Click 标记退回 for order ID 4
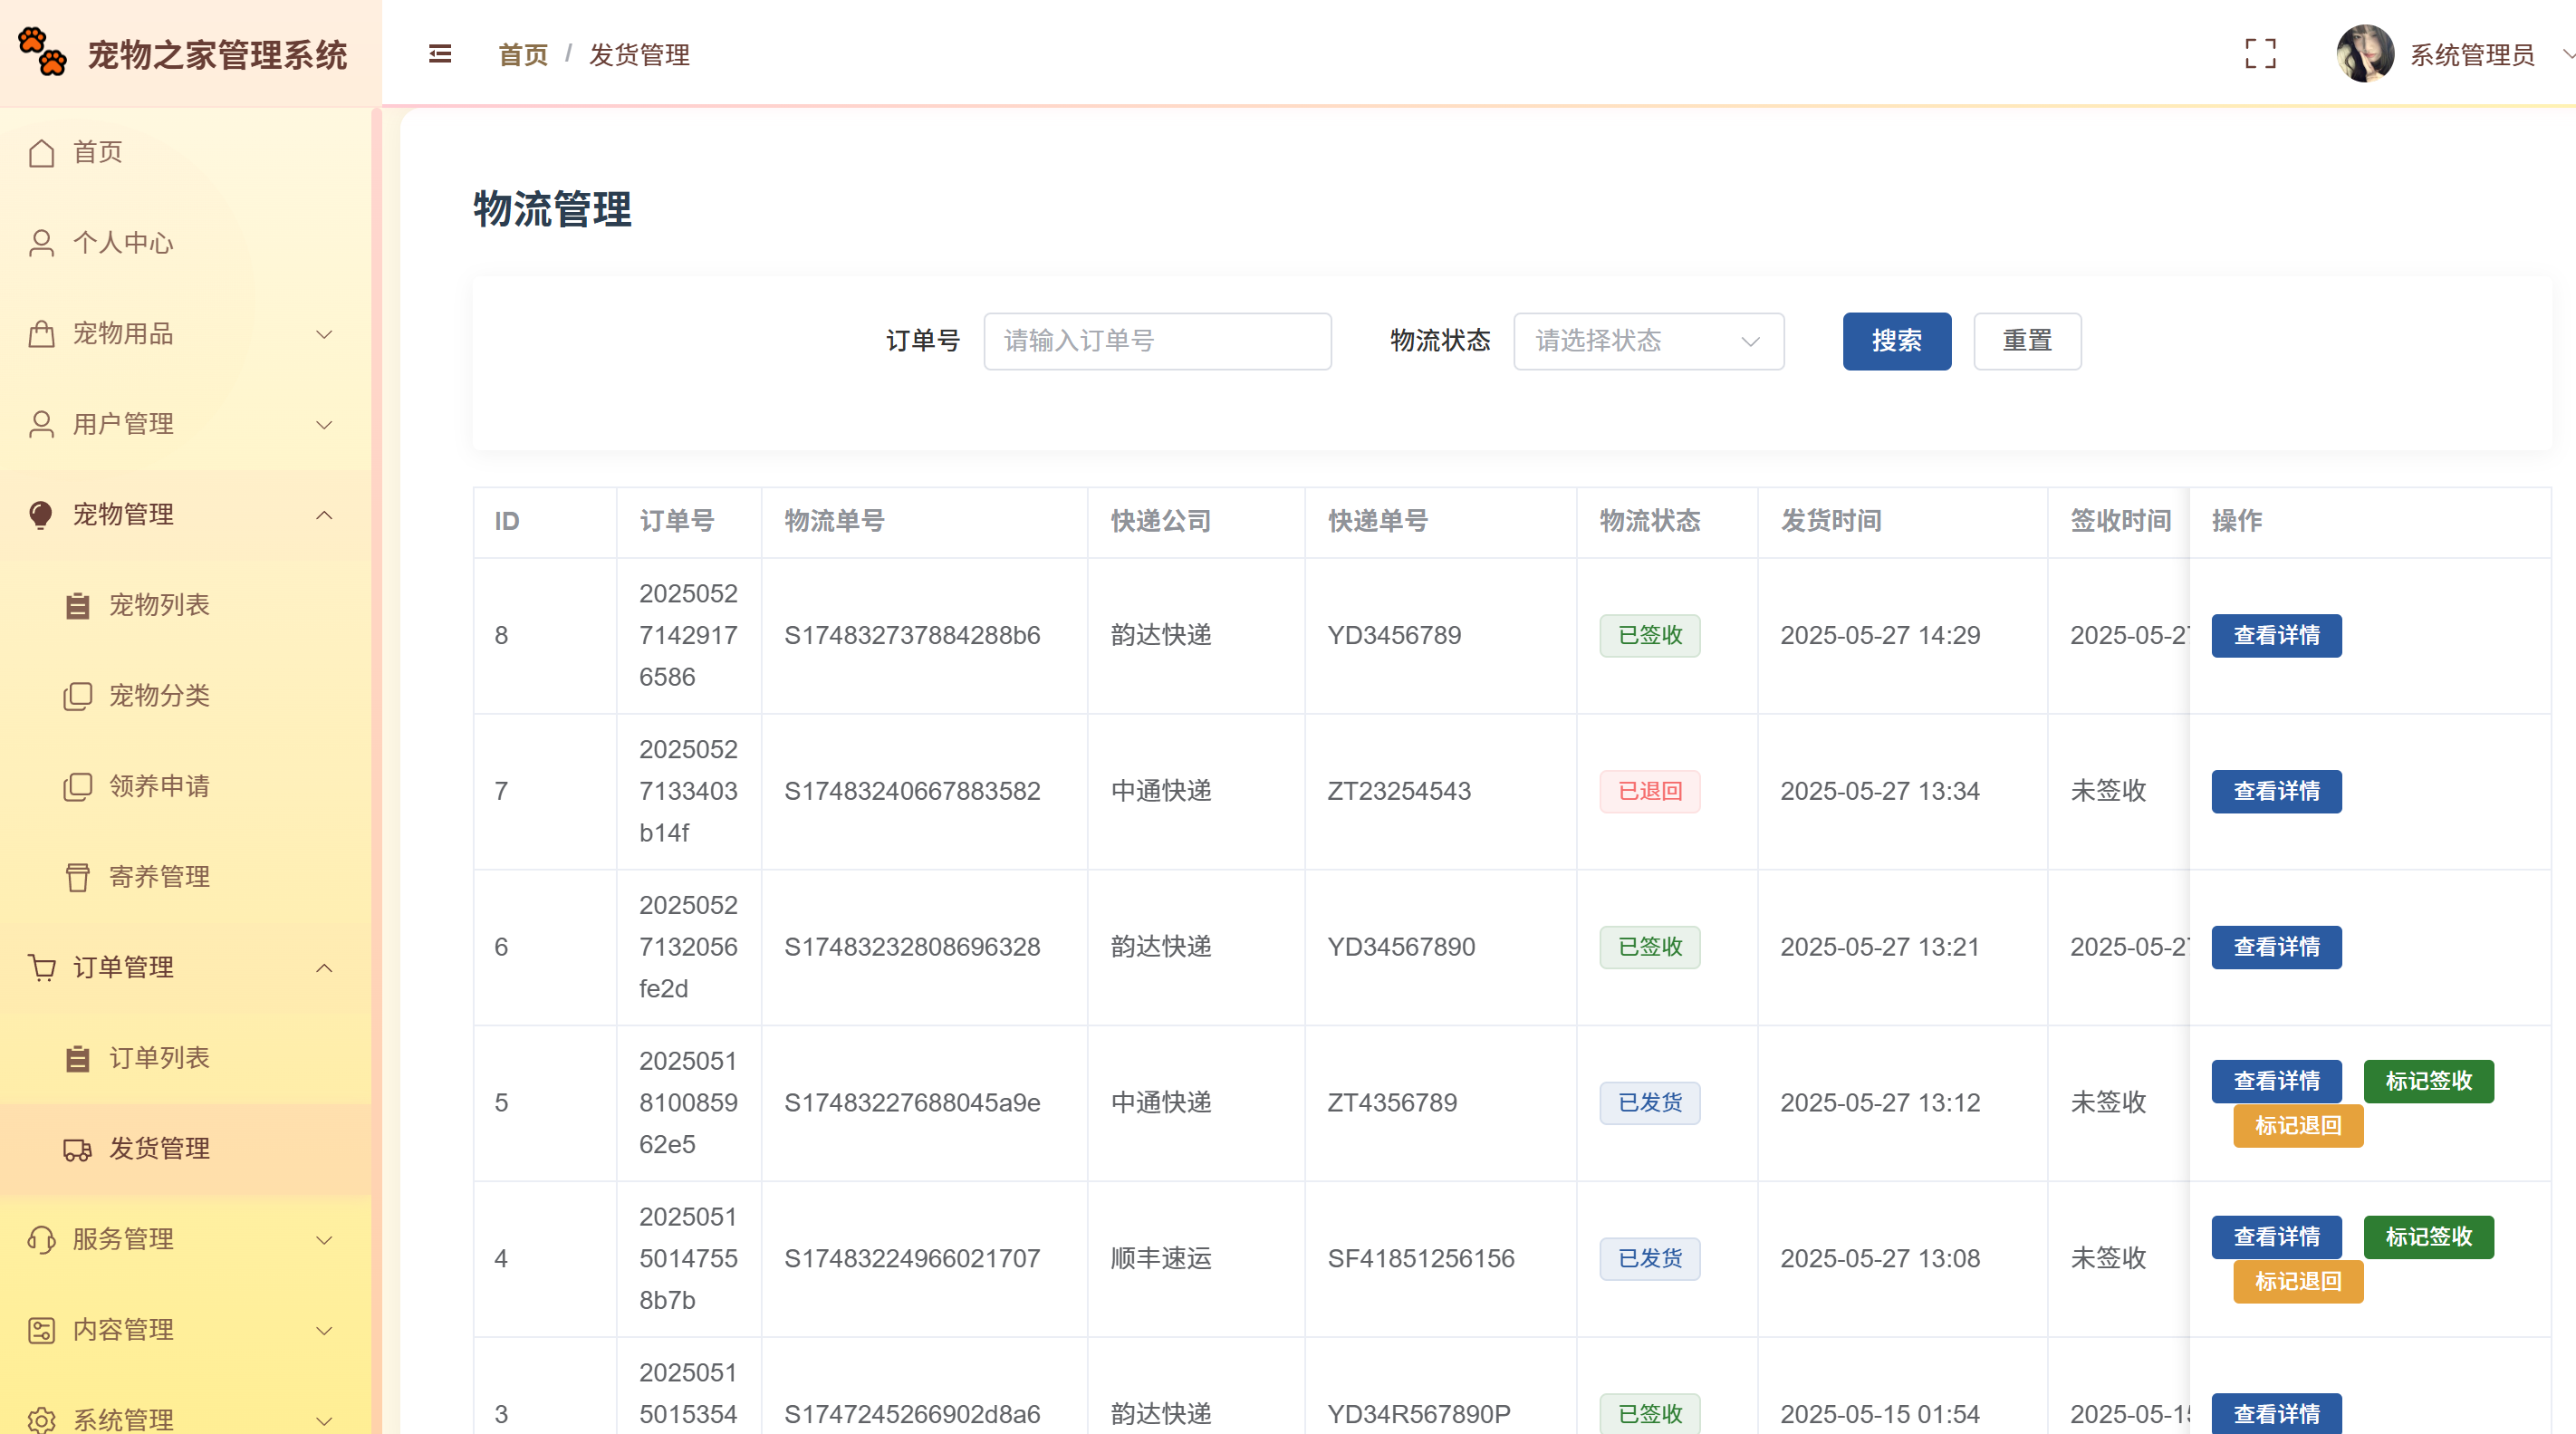This screenshot has height=1434, width=2576. click(x=2297, y=1281)
